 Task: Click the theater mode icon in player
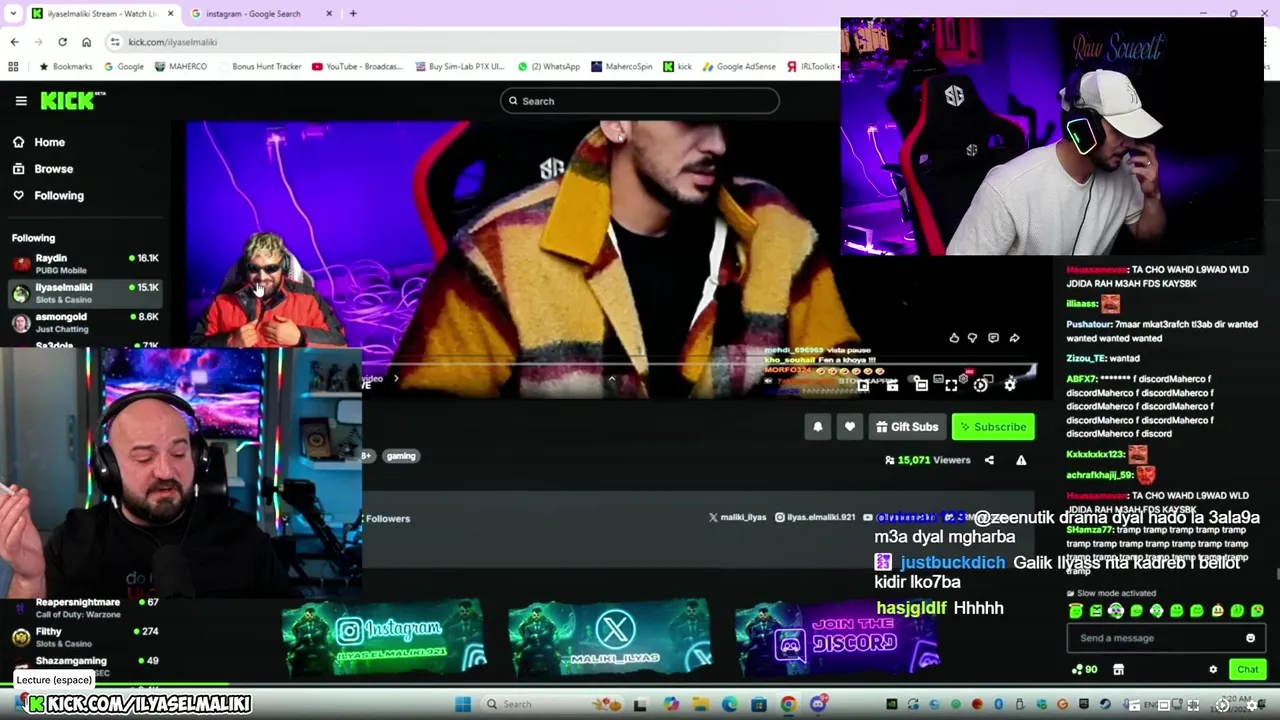click(921, 385)
